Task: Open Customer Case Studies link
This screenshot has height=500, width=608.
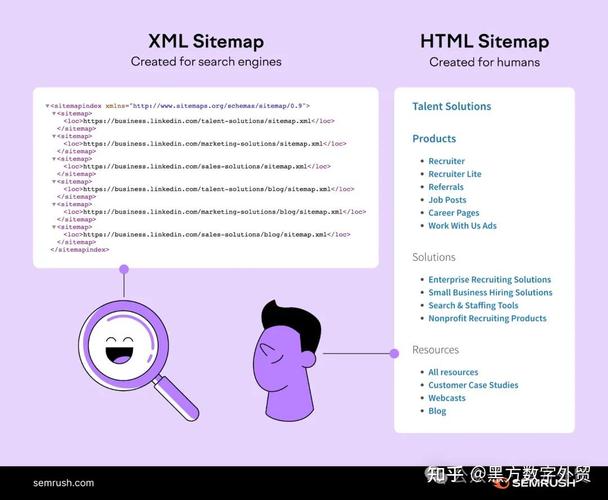Action: pyautogui.click(x=473, y=385)
